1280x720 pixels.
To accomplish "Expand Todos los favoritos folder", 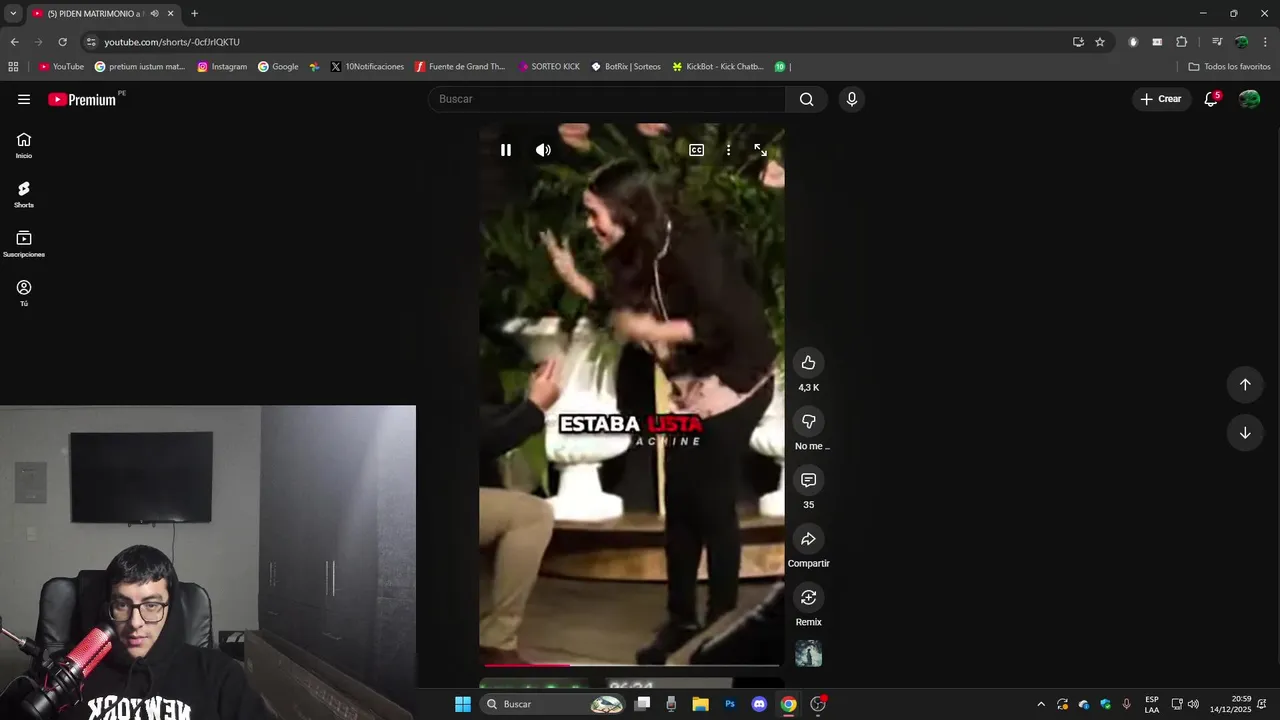I will pos(1229,67).
